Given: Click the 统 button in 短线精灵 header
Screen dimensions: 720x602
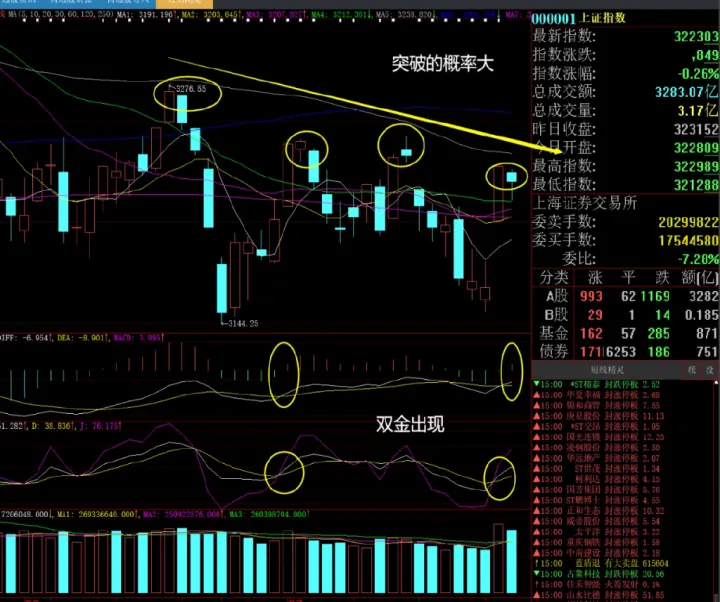Looking at the screenshot, I should click(691, 369).
